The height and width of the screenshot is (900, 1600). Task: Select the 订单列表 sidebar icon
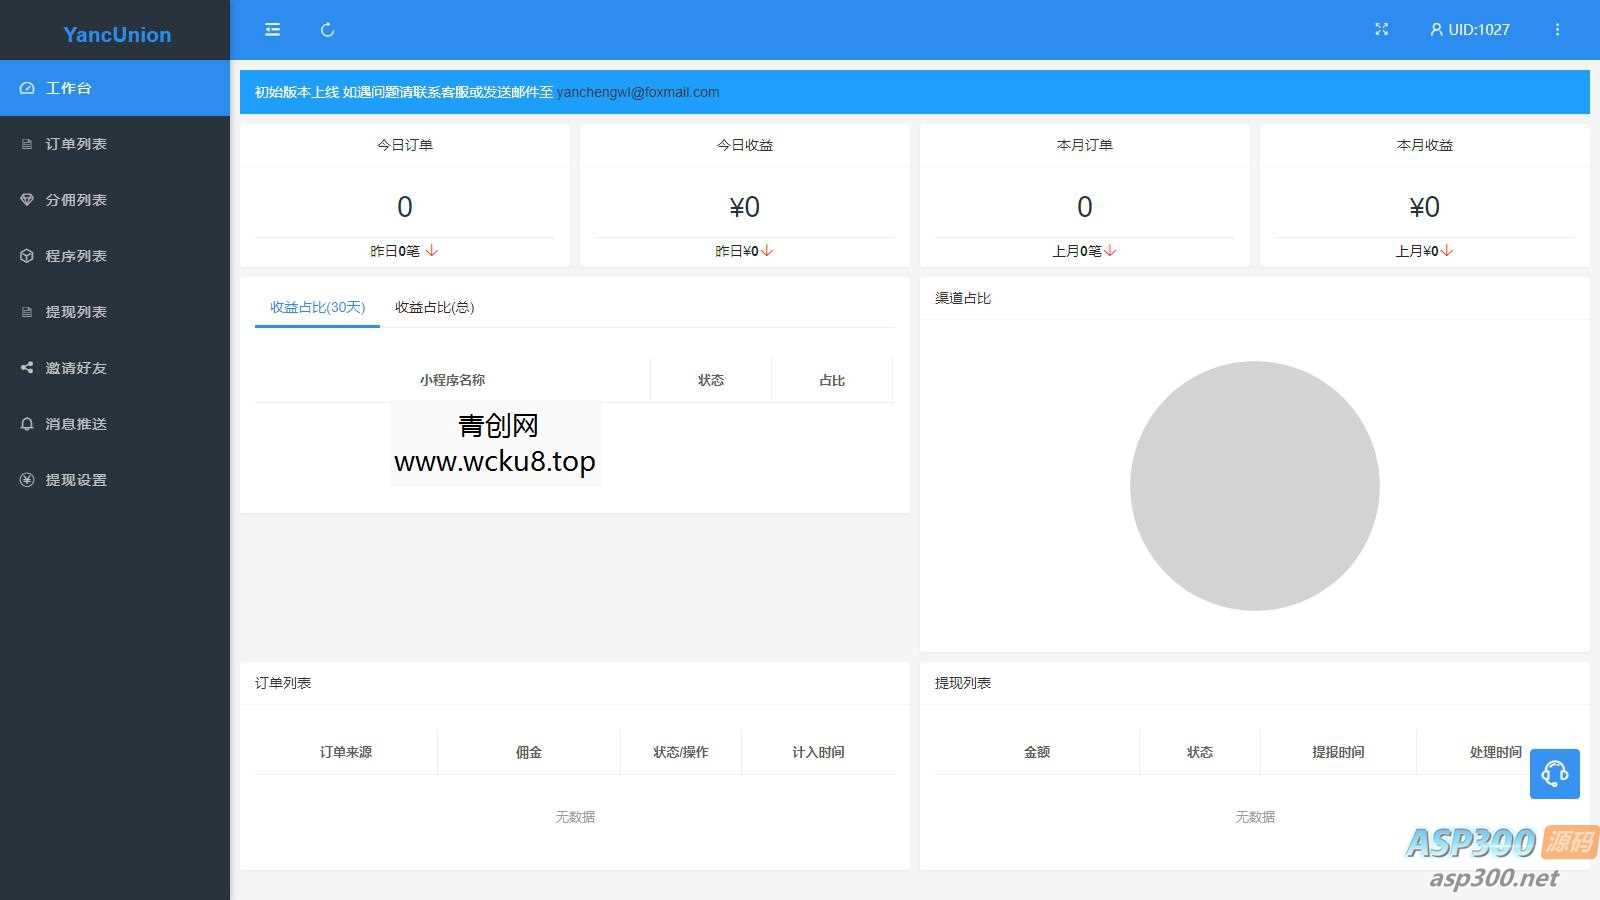click(26, 144)
